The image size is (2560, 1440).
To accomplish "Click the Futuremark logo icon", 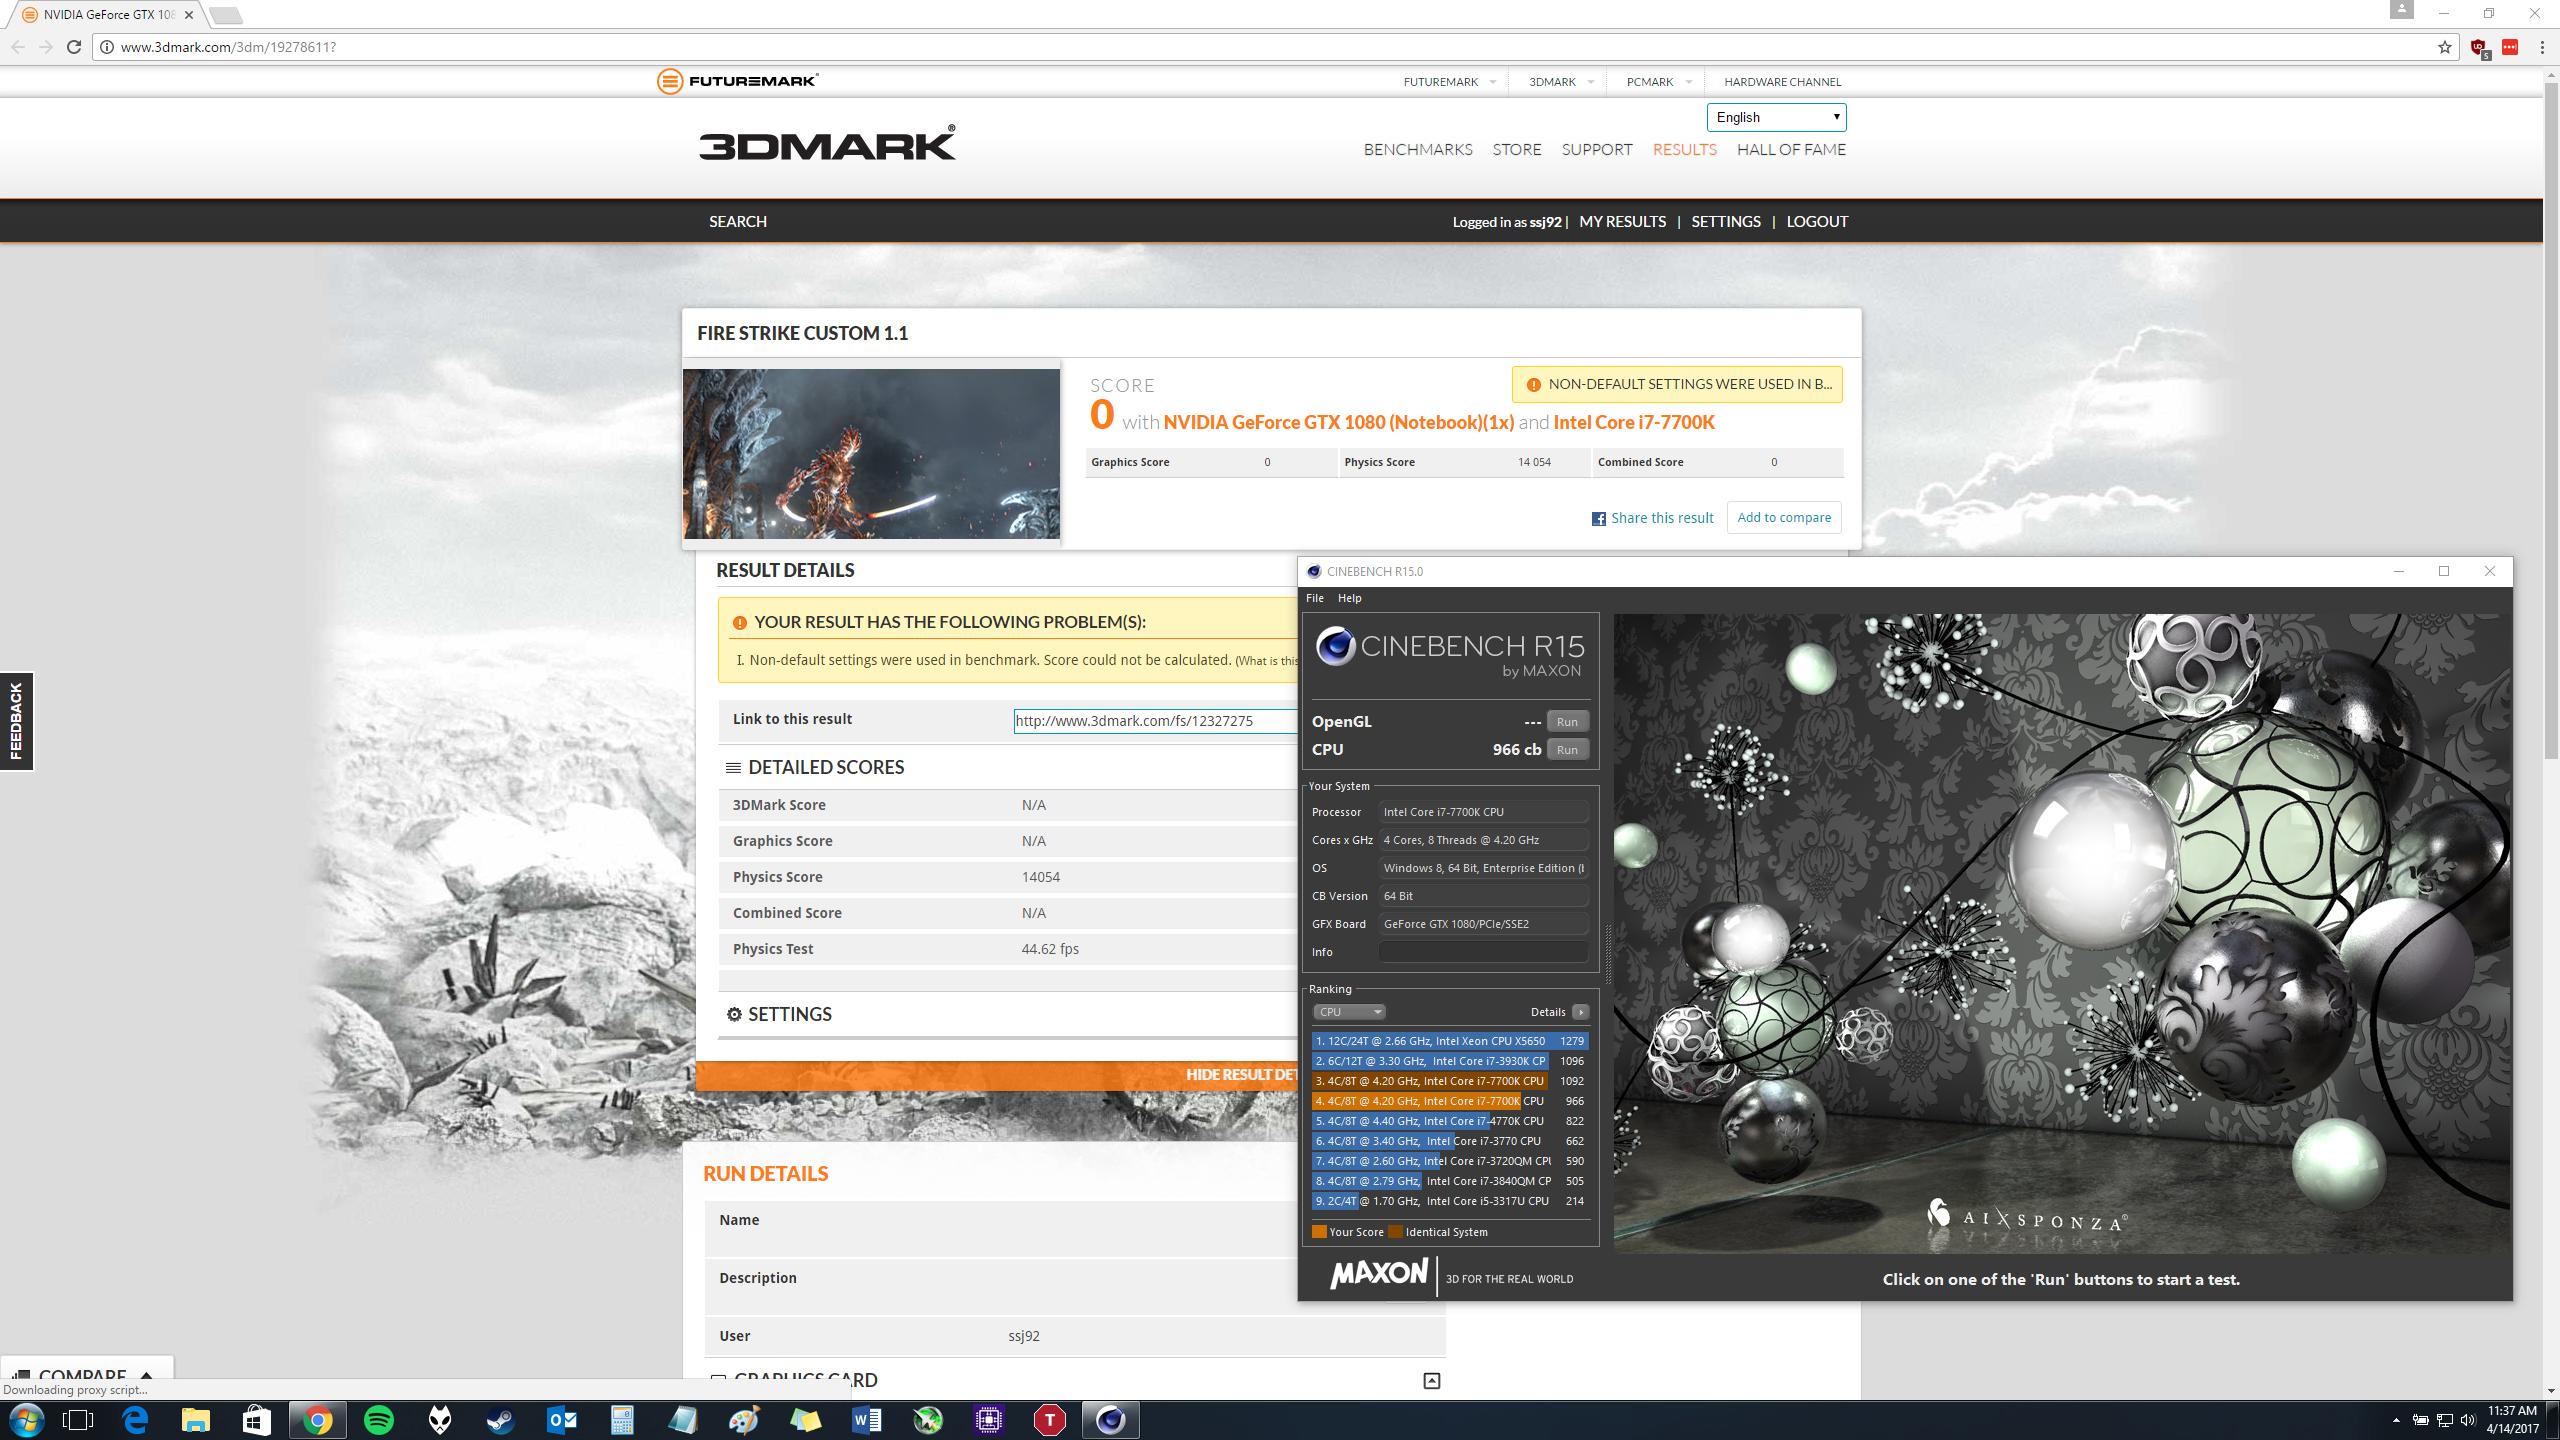I will [669, 81].
